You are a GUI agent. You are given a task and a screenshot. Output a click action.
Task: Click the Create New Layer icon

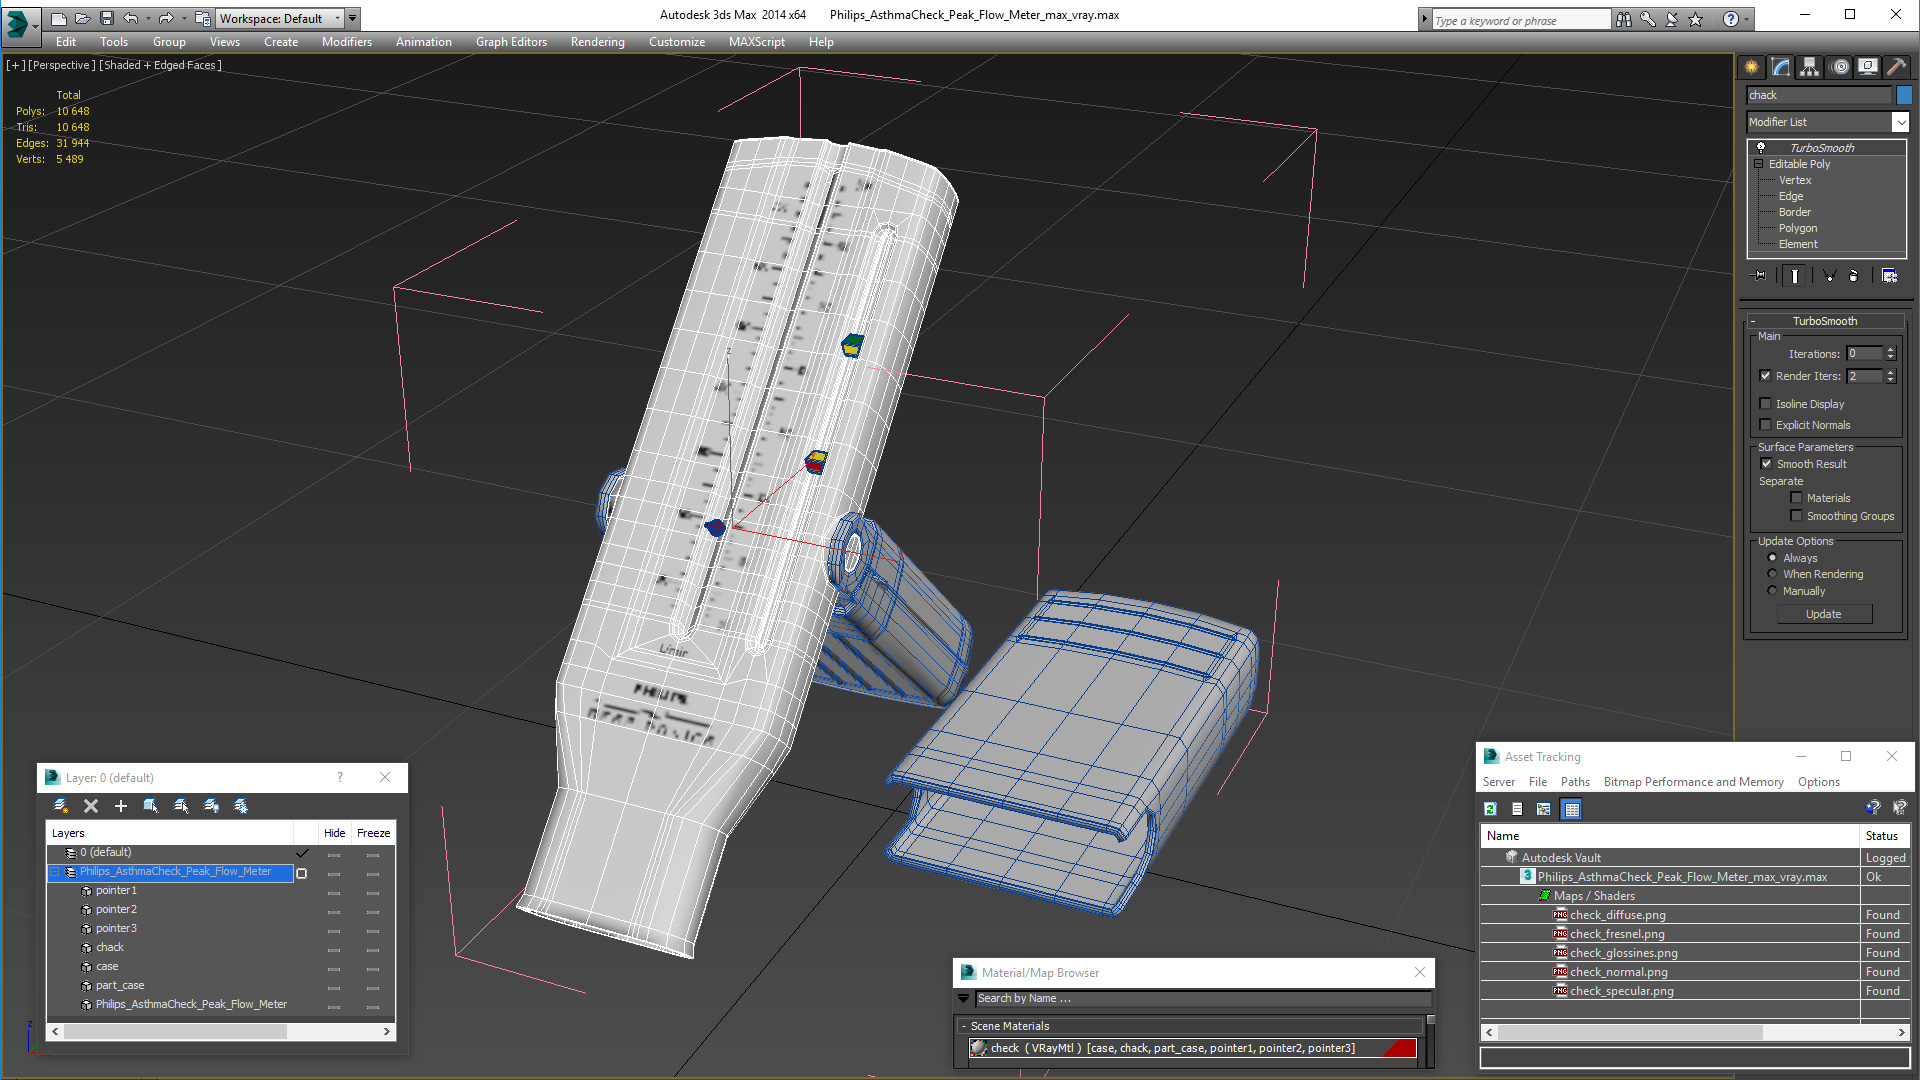click(x=60, y=806)
